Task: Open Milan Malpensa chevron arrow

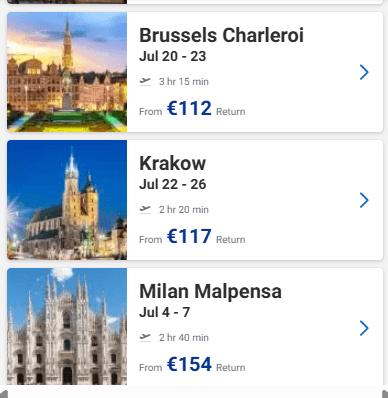Action: pyautogui.click(x=364, y=328)
